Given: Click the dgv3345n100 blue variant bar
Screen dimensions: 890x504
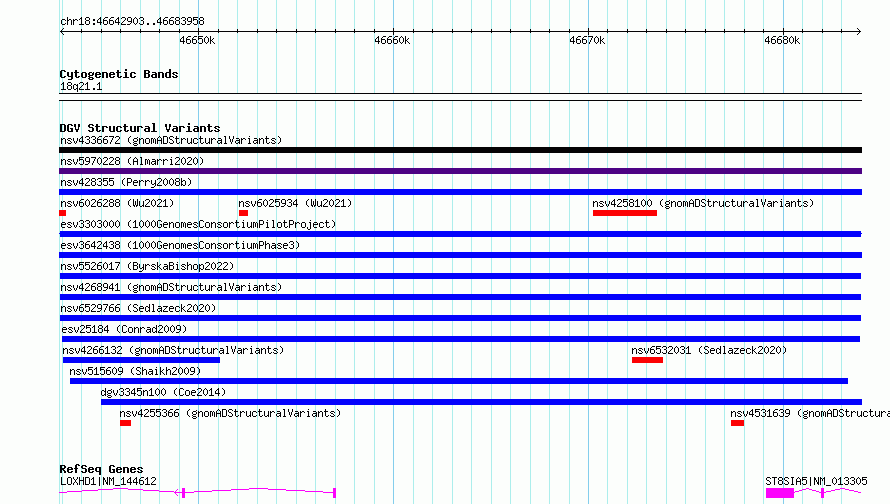Looking at the screenshot, I should point(481,402).
